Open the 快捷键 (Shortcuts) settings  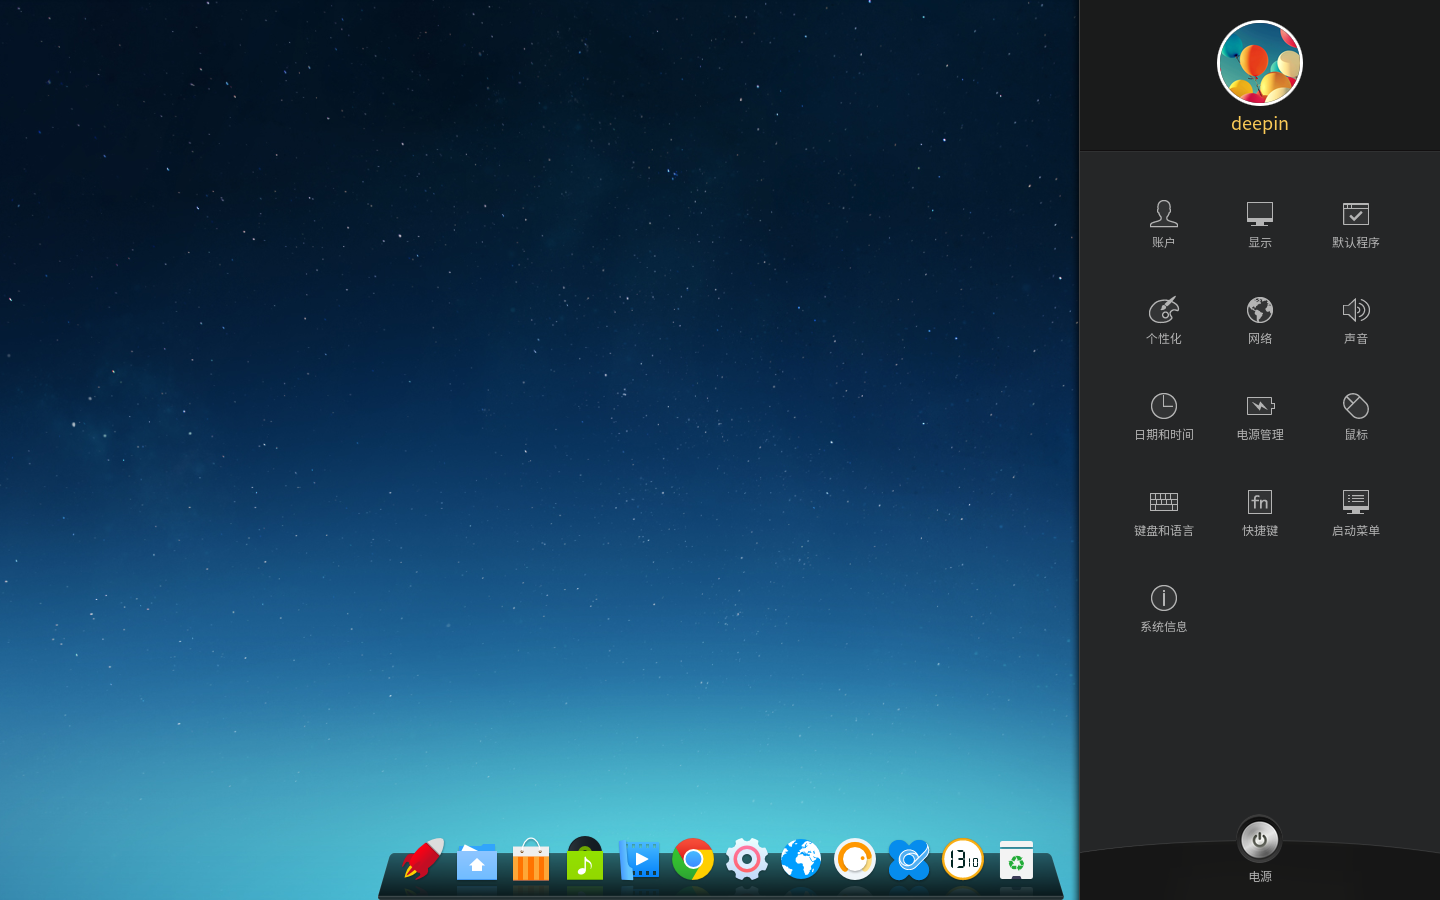1259,510
